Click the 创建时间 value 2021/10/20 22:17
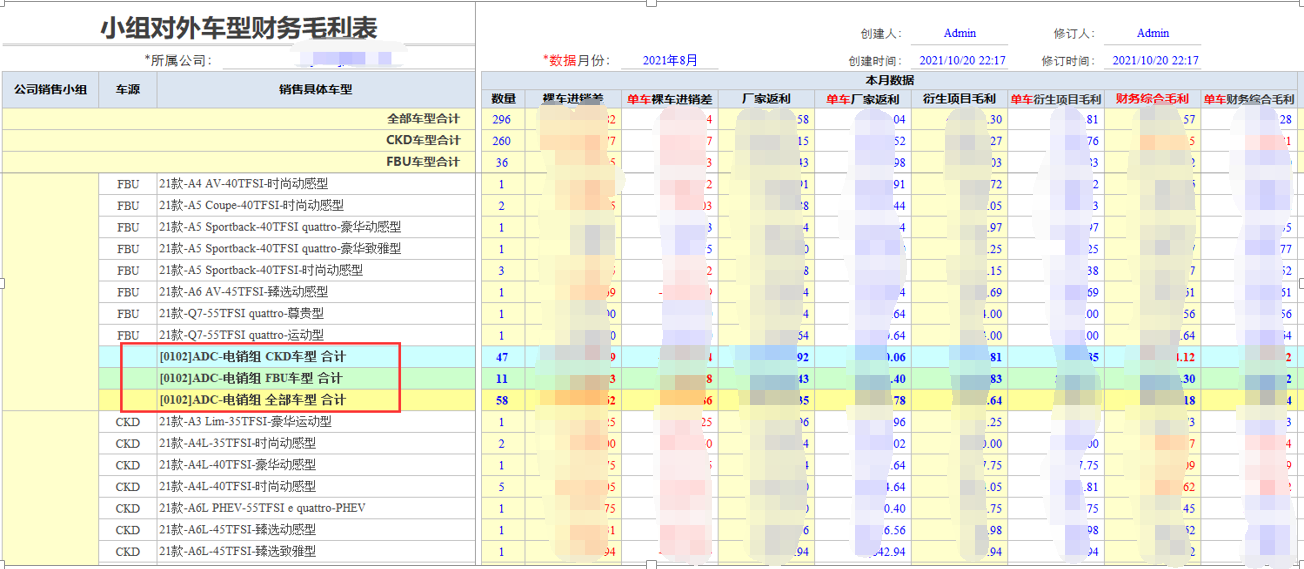 pyautogui.click(x=961, y=60)
